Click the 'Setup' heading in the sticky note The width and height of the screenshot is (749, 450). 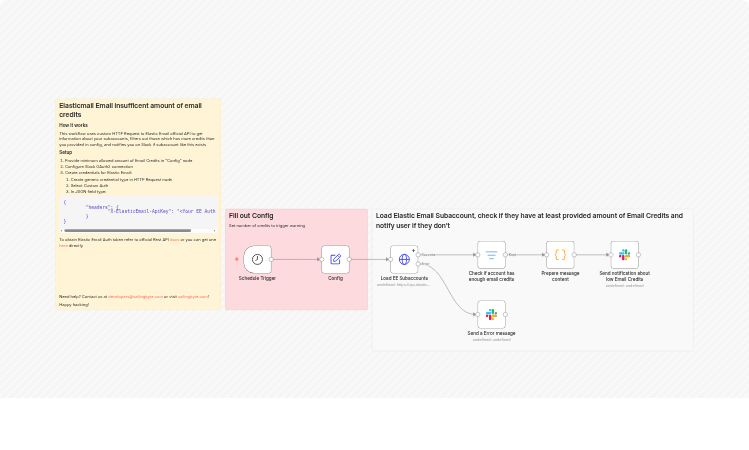[65, 152]
